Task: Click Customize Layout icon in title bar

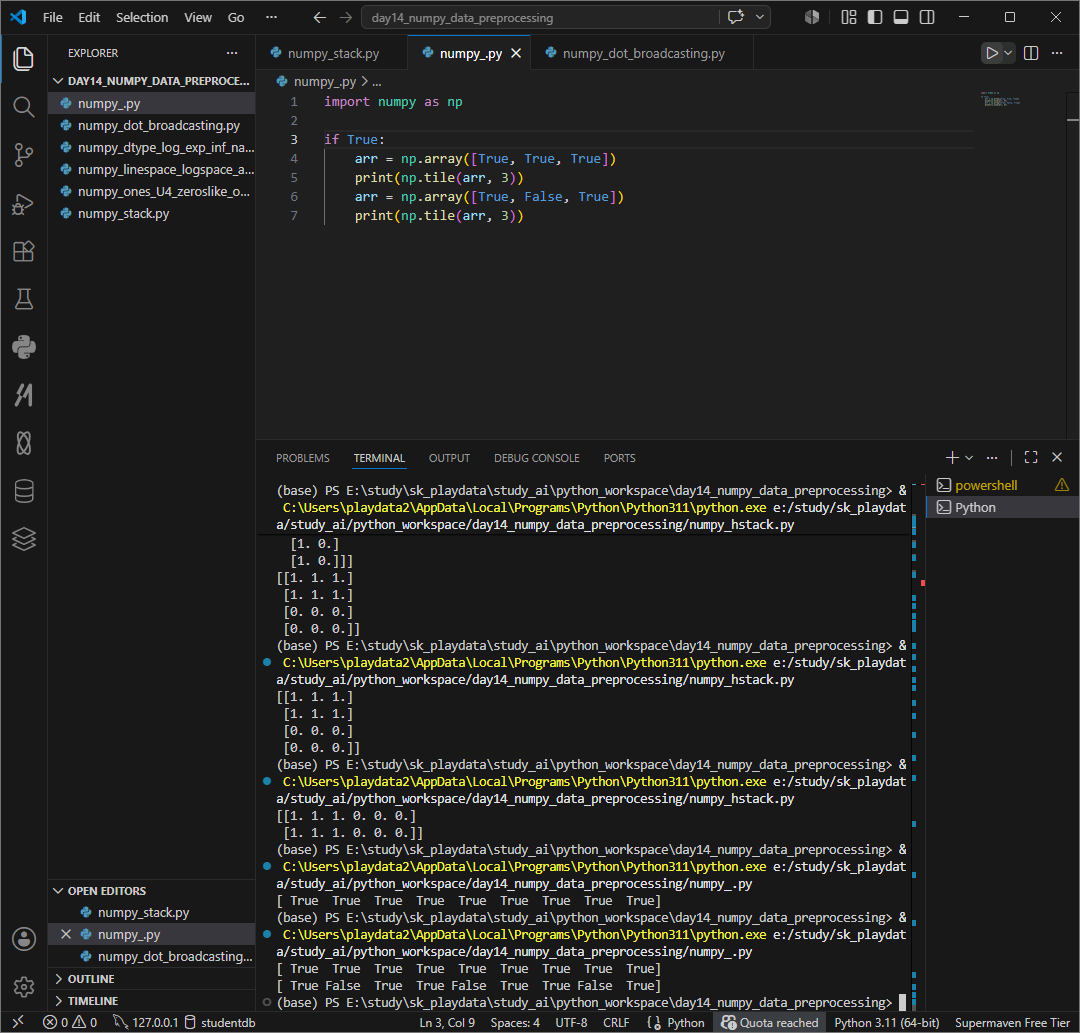Action: click(849, 17)
